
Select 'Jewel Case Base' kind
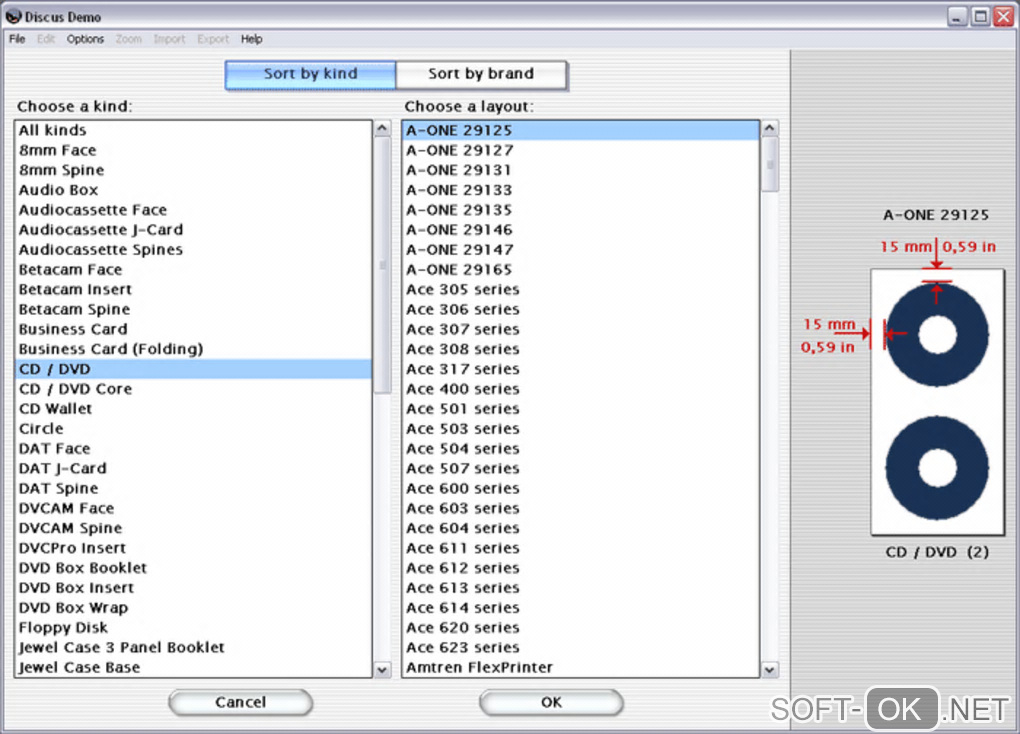coord(193,668)
